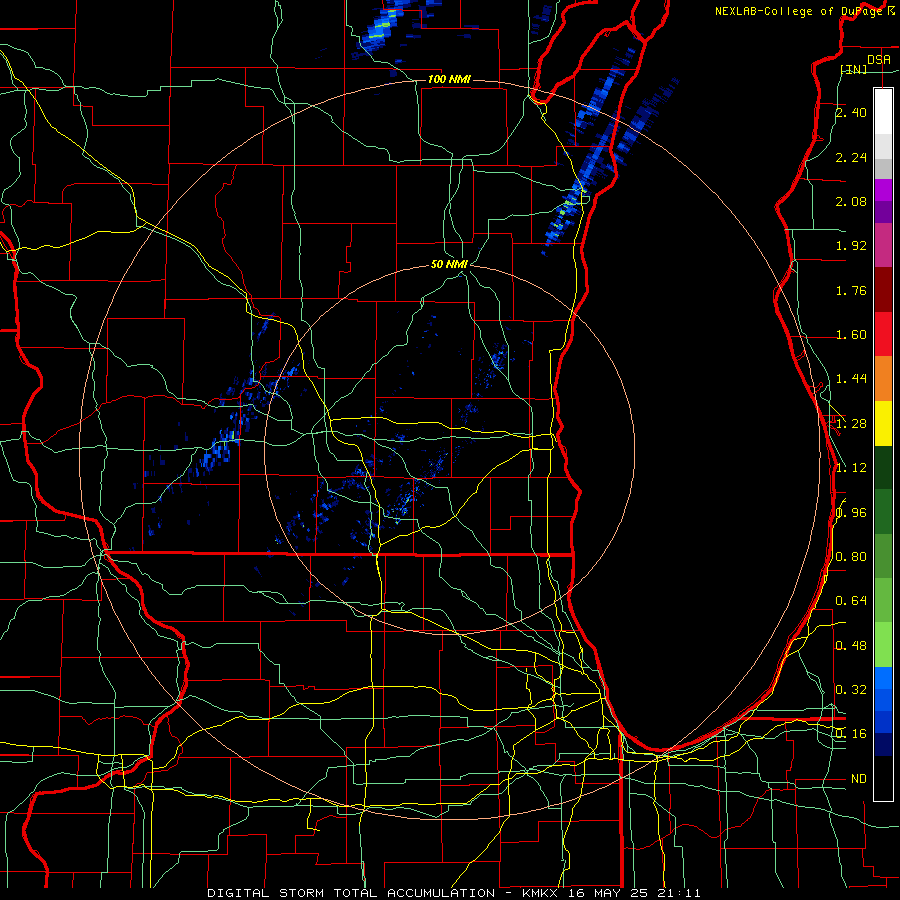The height and width of the screenshot is (900, 900).
Task: Click the 1.76 legend value
Action: [x=851, y=290]
